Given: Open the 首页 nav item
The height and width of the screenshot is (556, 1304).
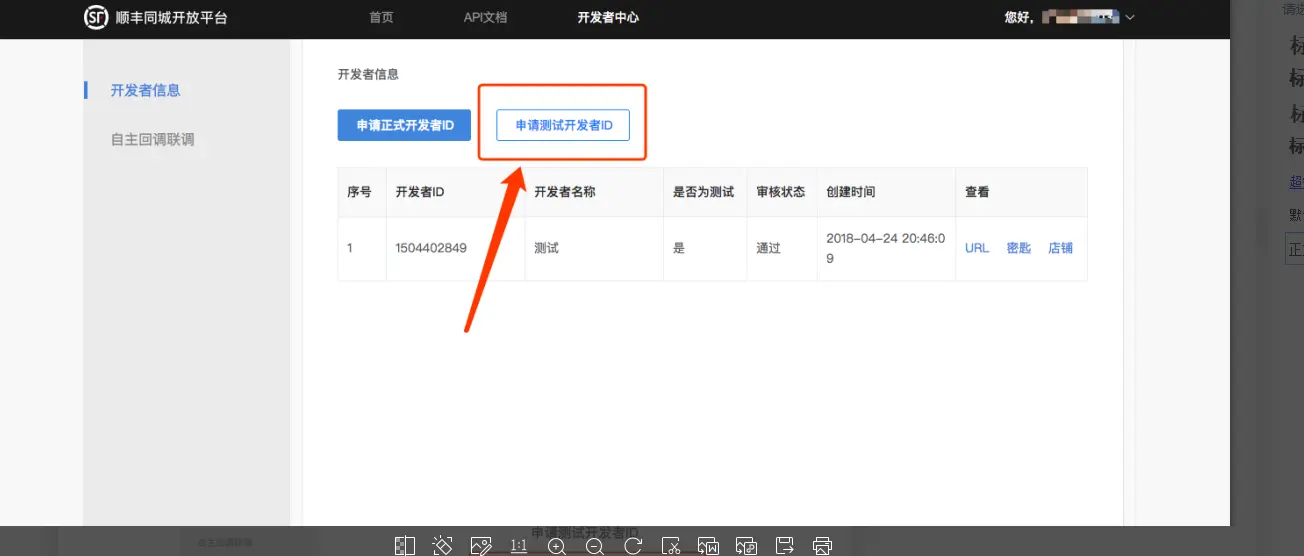Looking at the screenshot, I should [381, 17].
